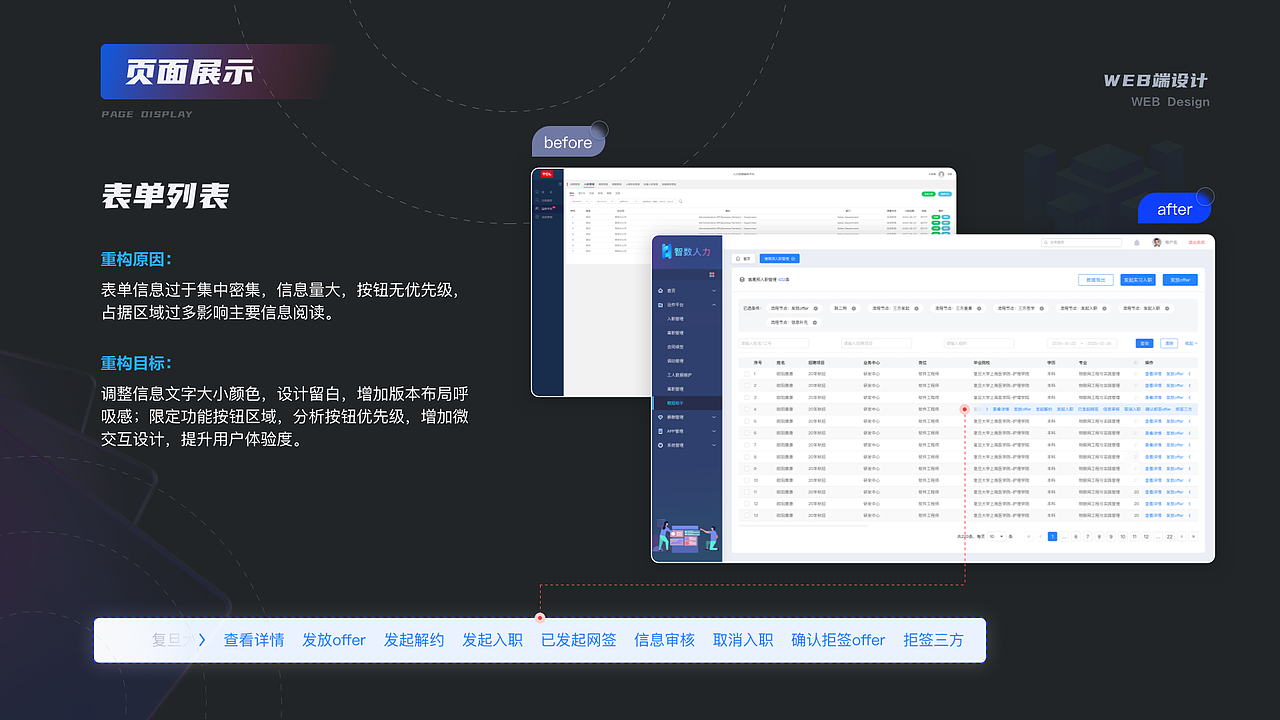Click 拒签三方 in the enlarged action bar

[x=933, y=640]
